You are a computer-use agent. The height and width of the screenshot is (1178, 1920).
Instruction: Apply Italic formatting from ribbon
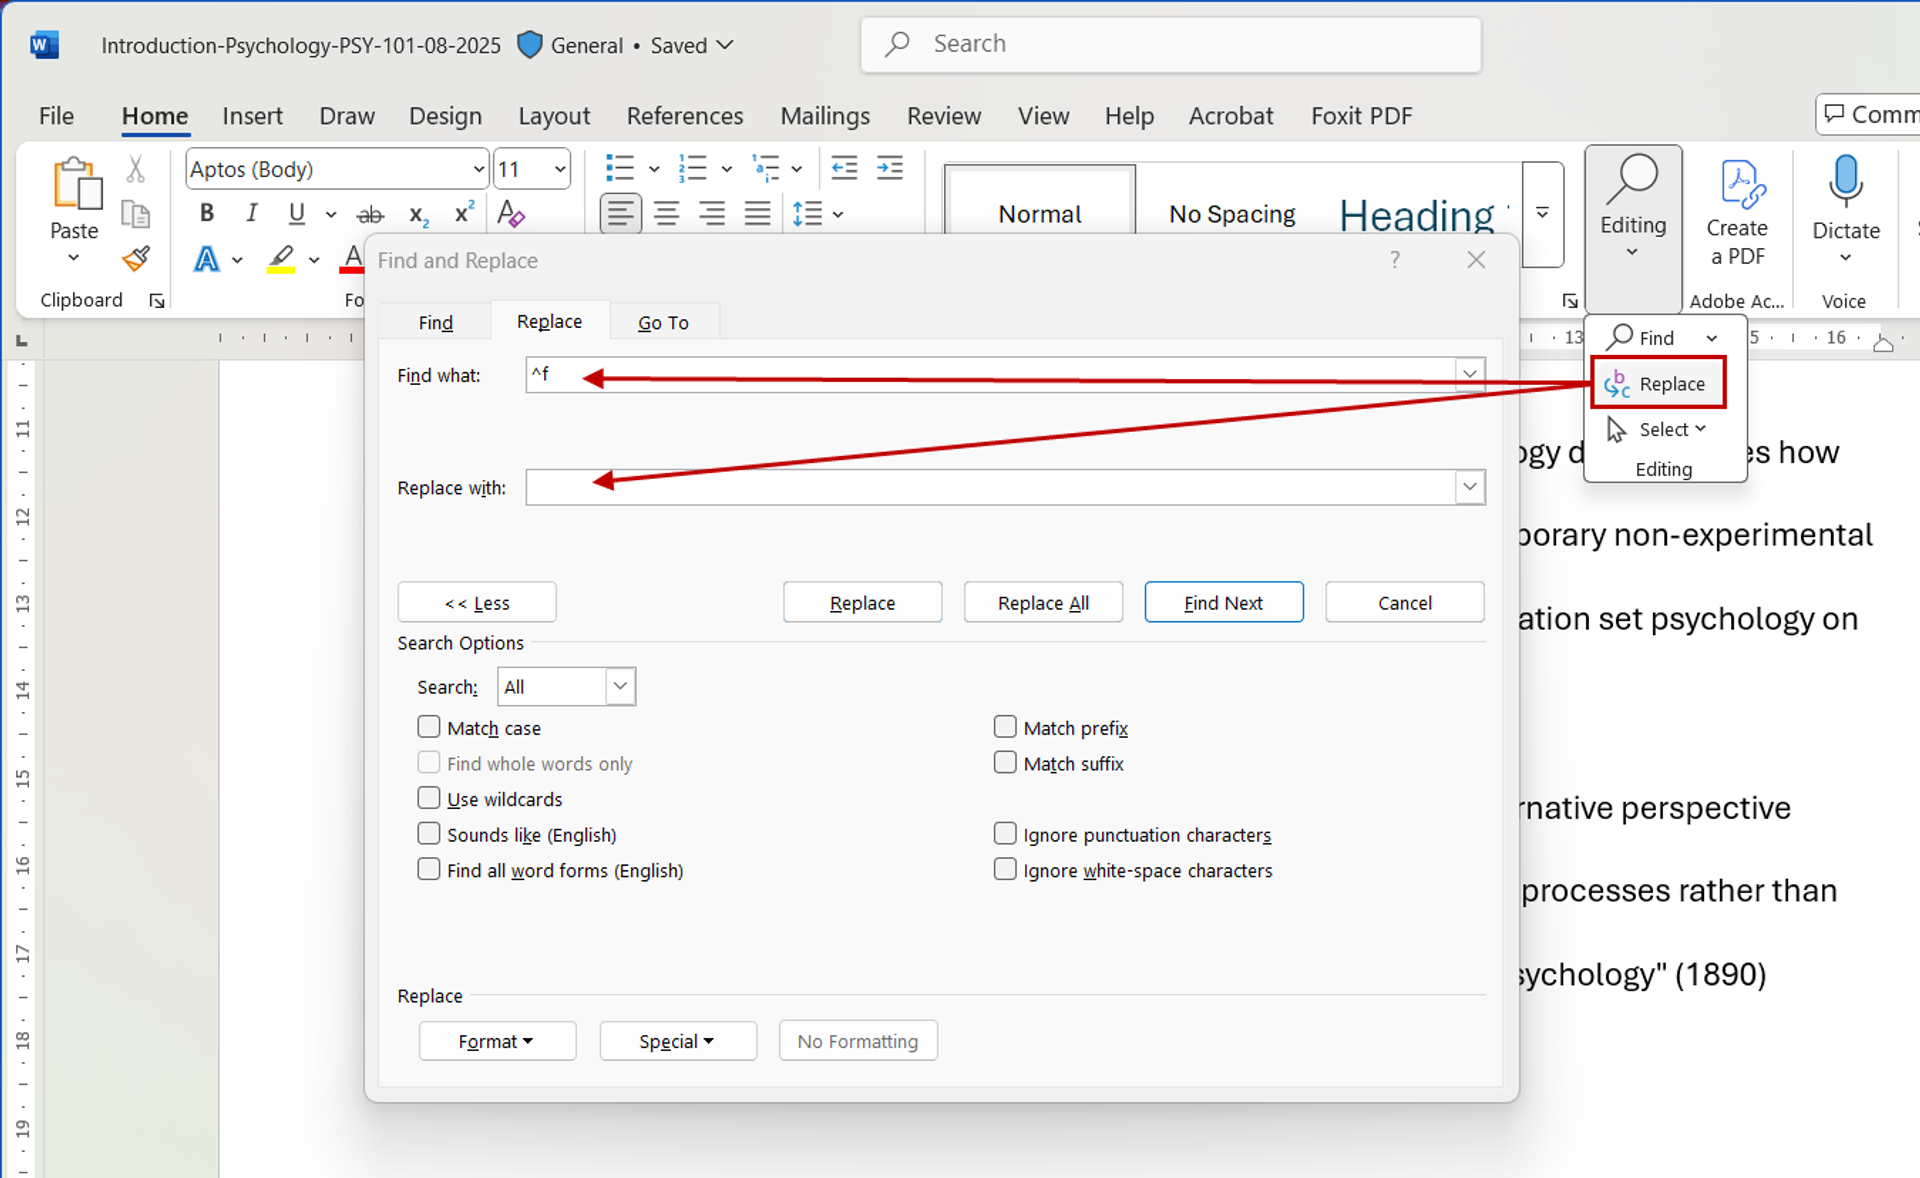[252, 213]
